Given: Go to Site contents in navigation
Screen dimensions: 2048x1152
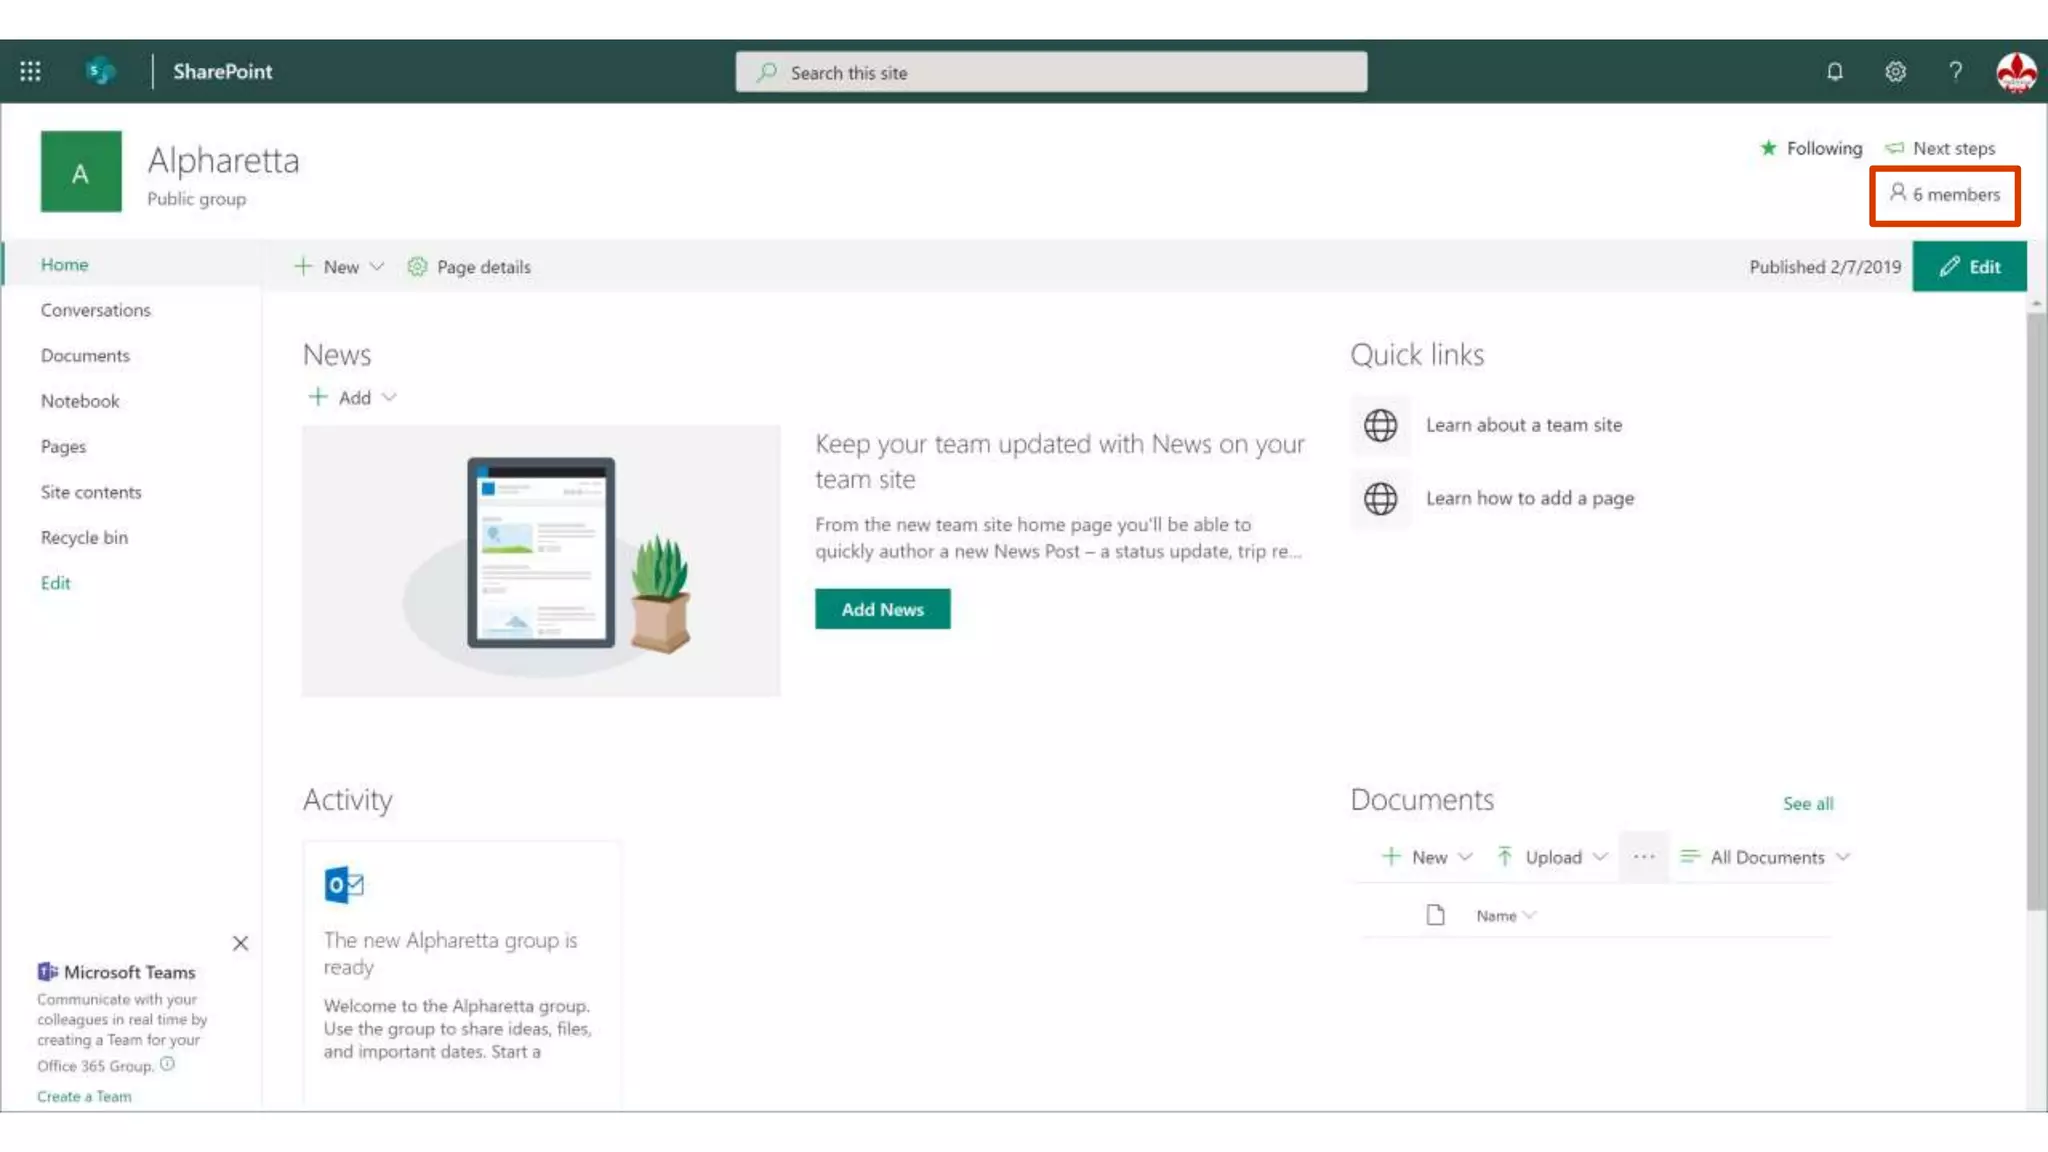Looking at the screenshot, I should pyautogui.click(x=91, y=492).
